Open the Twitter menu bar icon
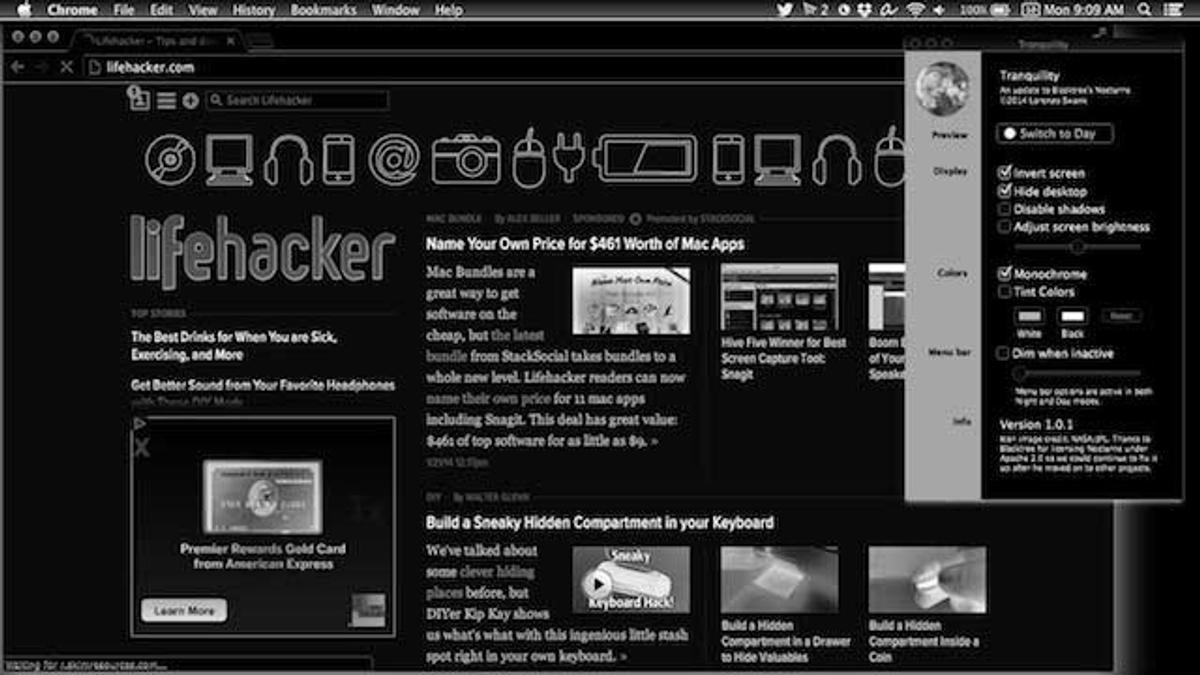Image resolution: width=1200 pixels, height=675 pixels. coord(786,10)
